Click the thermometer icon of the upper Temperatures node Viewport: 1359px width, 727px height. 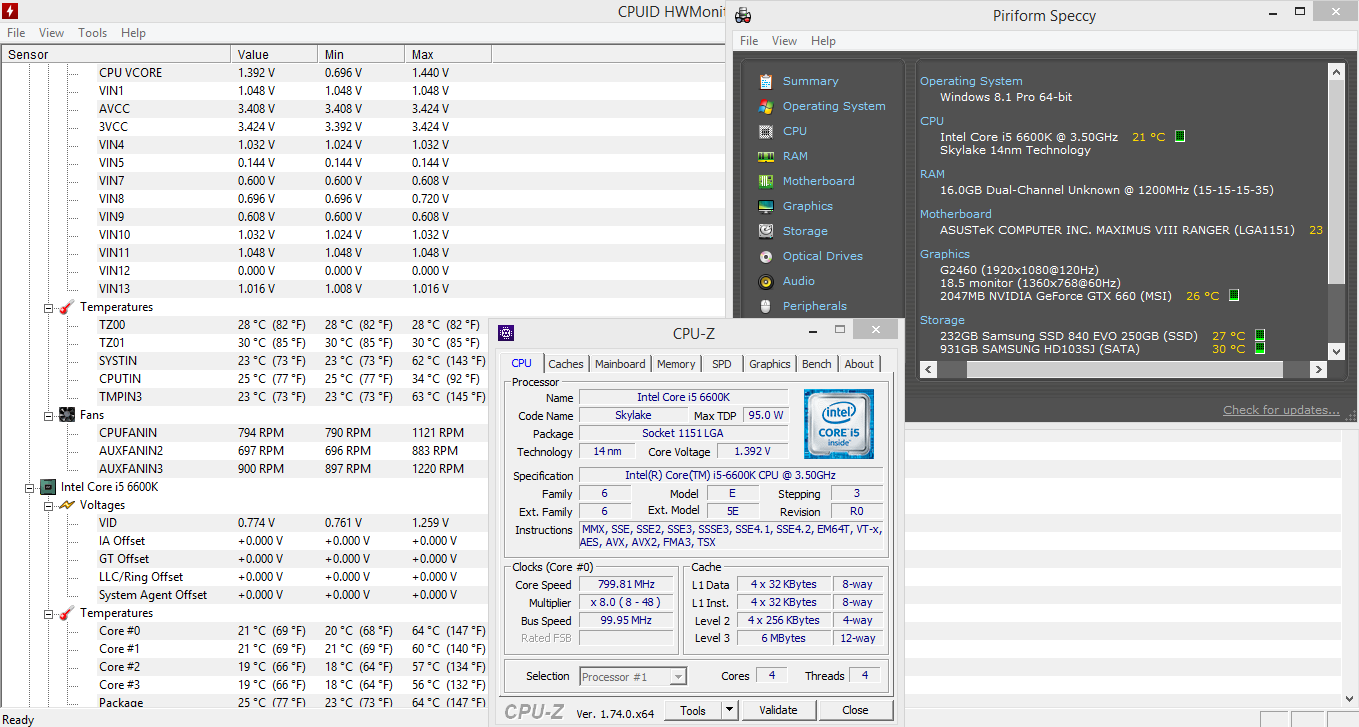pyautogui.click(x=67, y=307)
